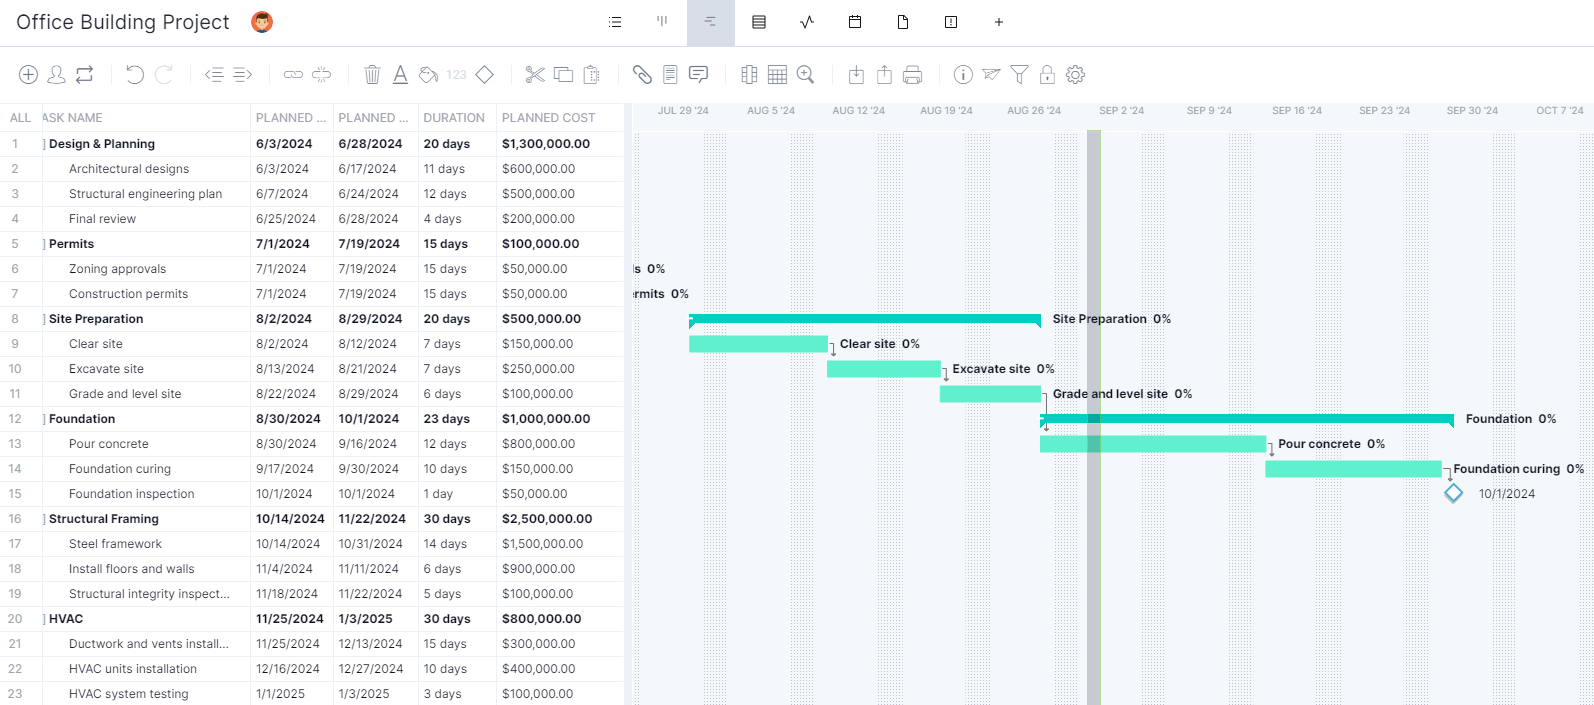This screenshot has width=1594, height=705.
Task: Click the Foundation curing Gantt bar
Action: click(x=1353, y=469)
